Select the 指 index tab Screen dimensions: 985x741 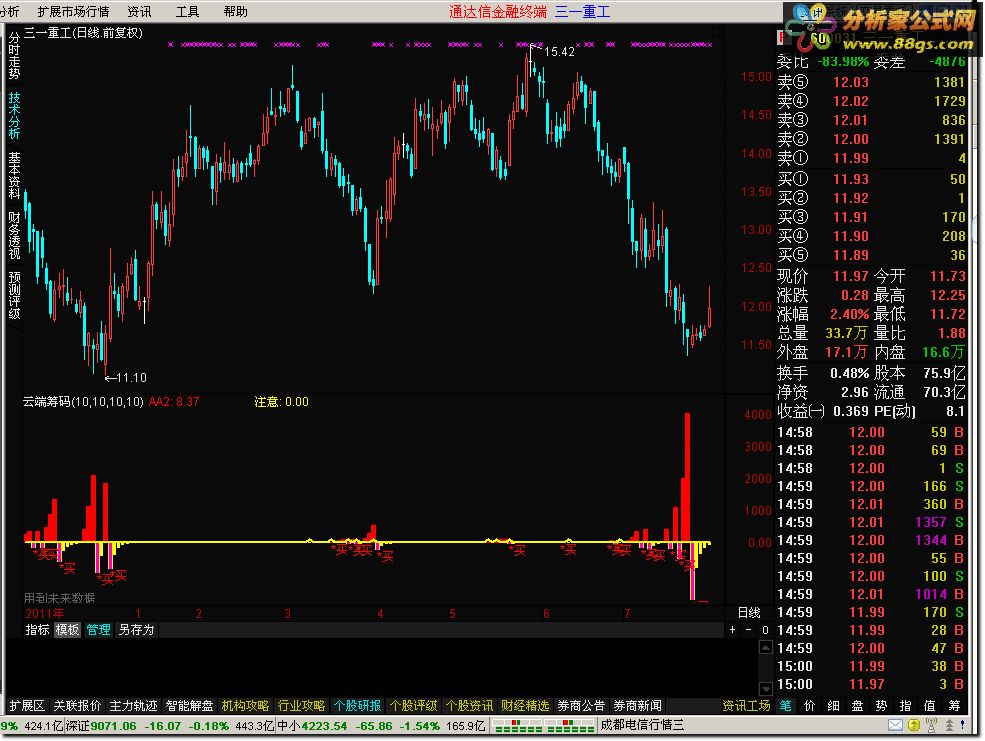[905, 706]
